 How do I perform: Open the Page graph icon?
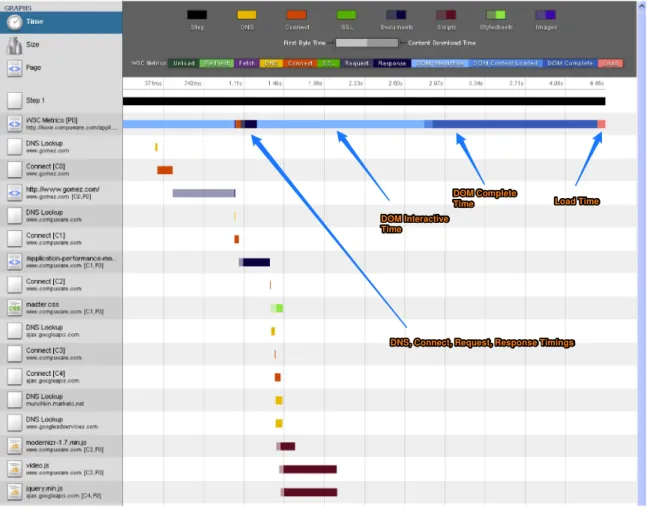14,68
